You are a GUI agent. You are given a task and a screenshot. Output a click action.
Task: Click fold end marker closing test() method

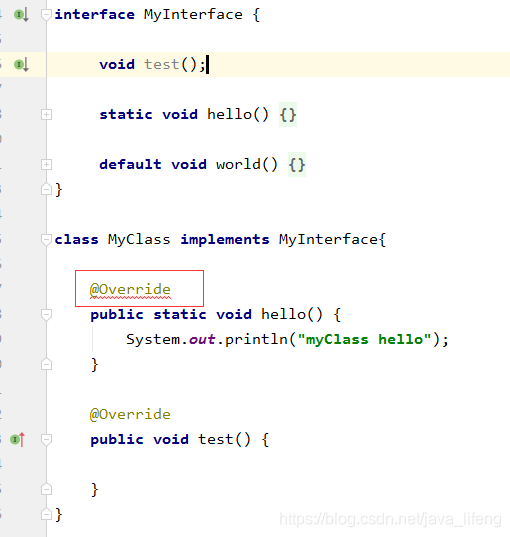46,489
